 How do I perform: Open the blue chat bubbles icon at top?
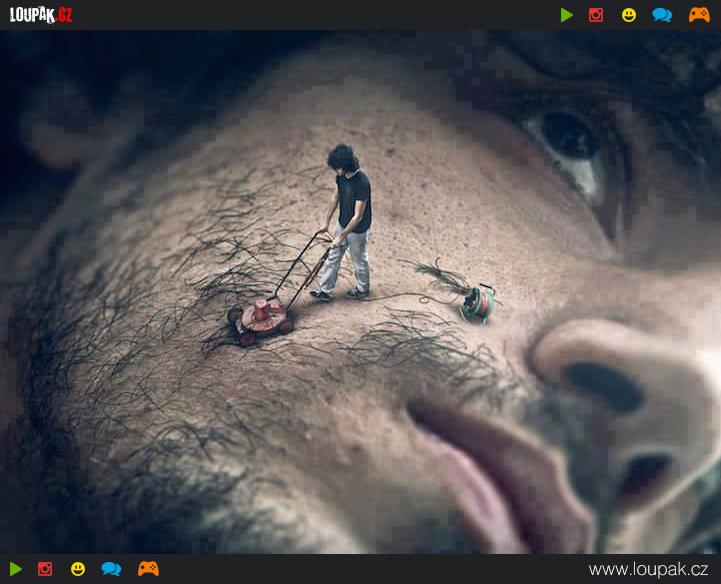(x=662, y=15)
